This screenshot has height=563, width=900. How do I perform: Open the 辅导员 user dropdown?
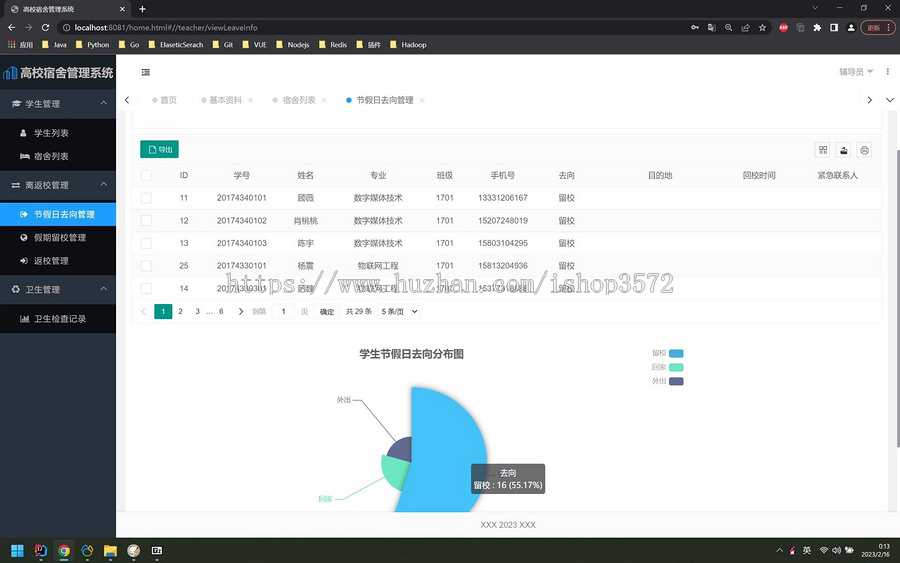pos(856,72)
